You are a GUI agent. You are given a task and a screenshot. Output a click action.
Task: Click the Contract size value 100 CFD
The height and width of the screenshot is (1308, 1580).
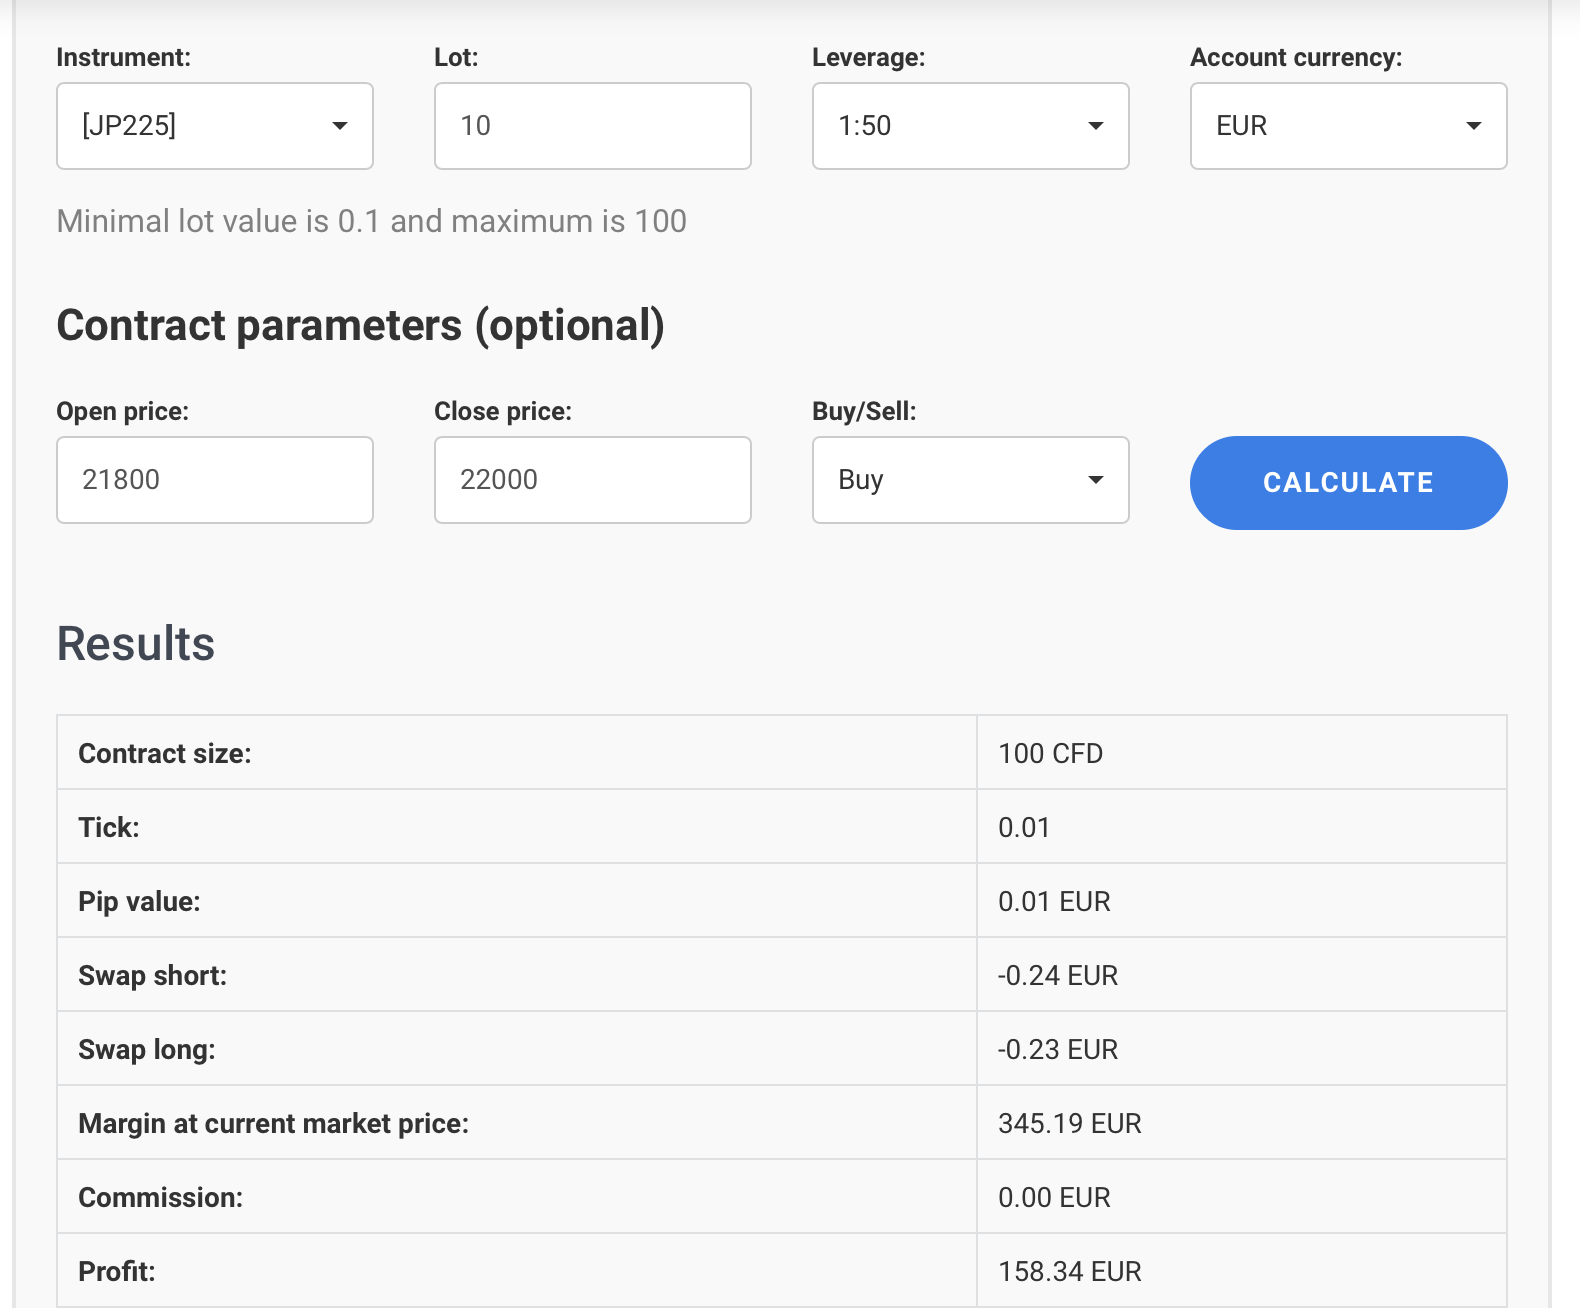coord(1050,753)
